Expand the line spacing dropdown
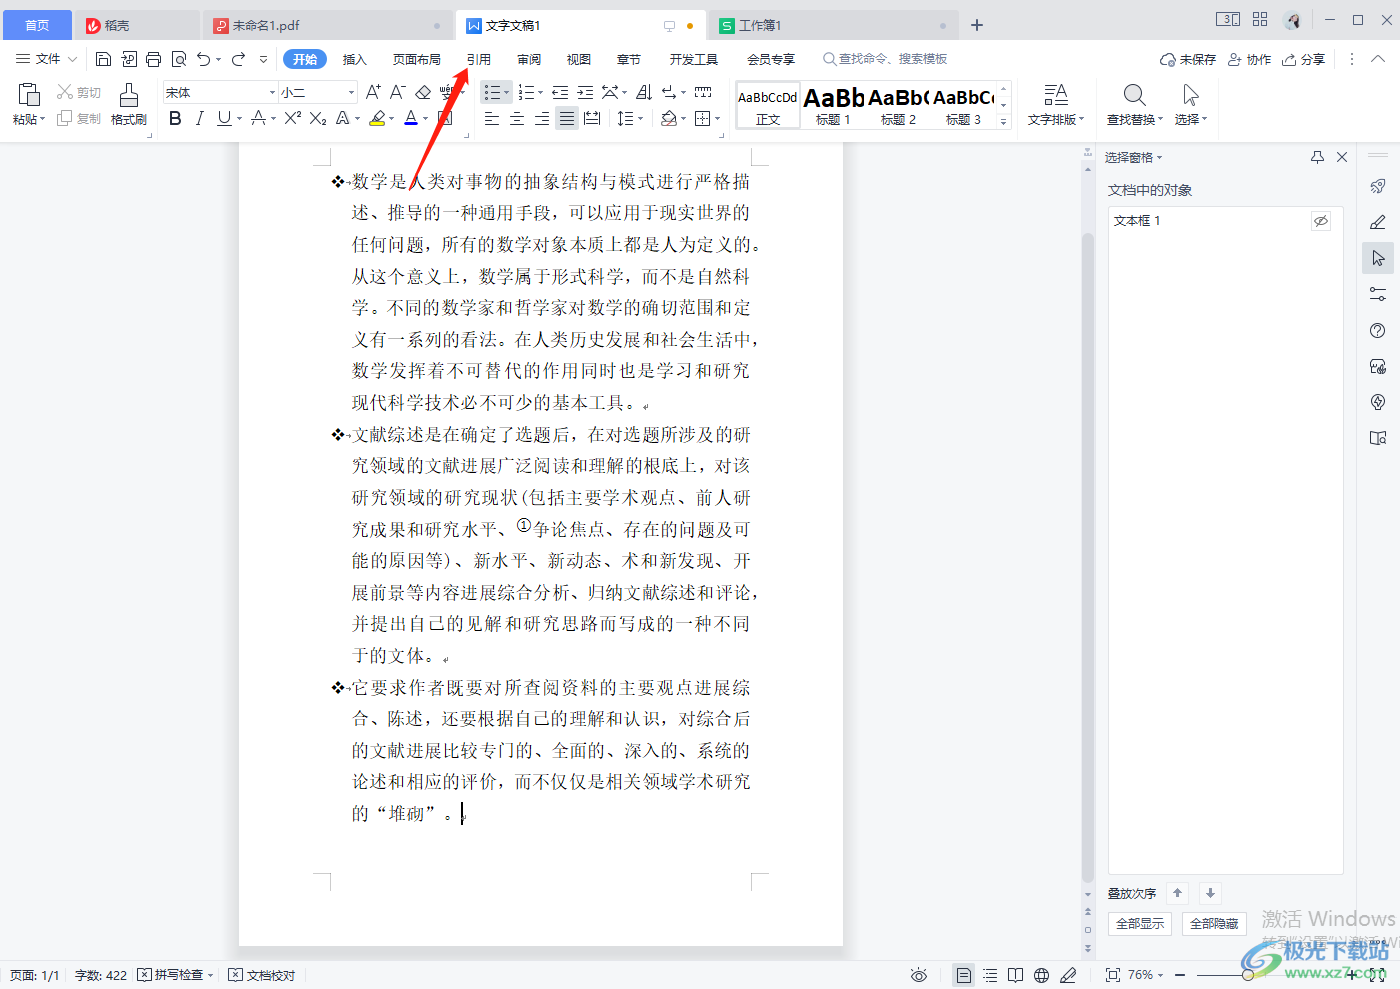 (x=640, y=119)
